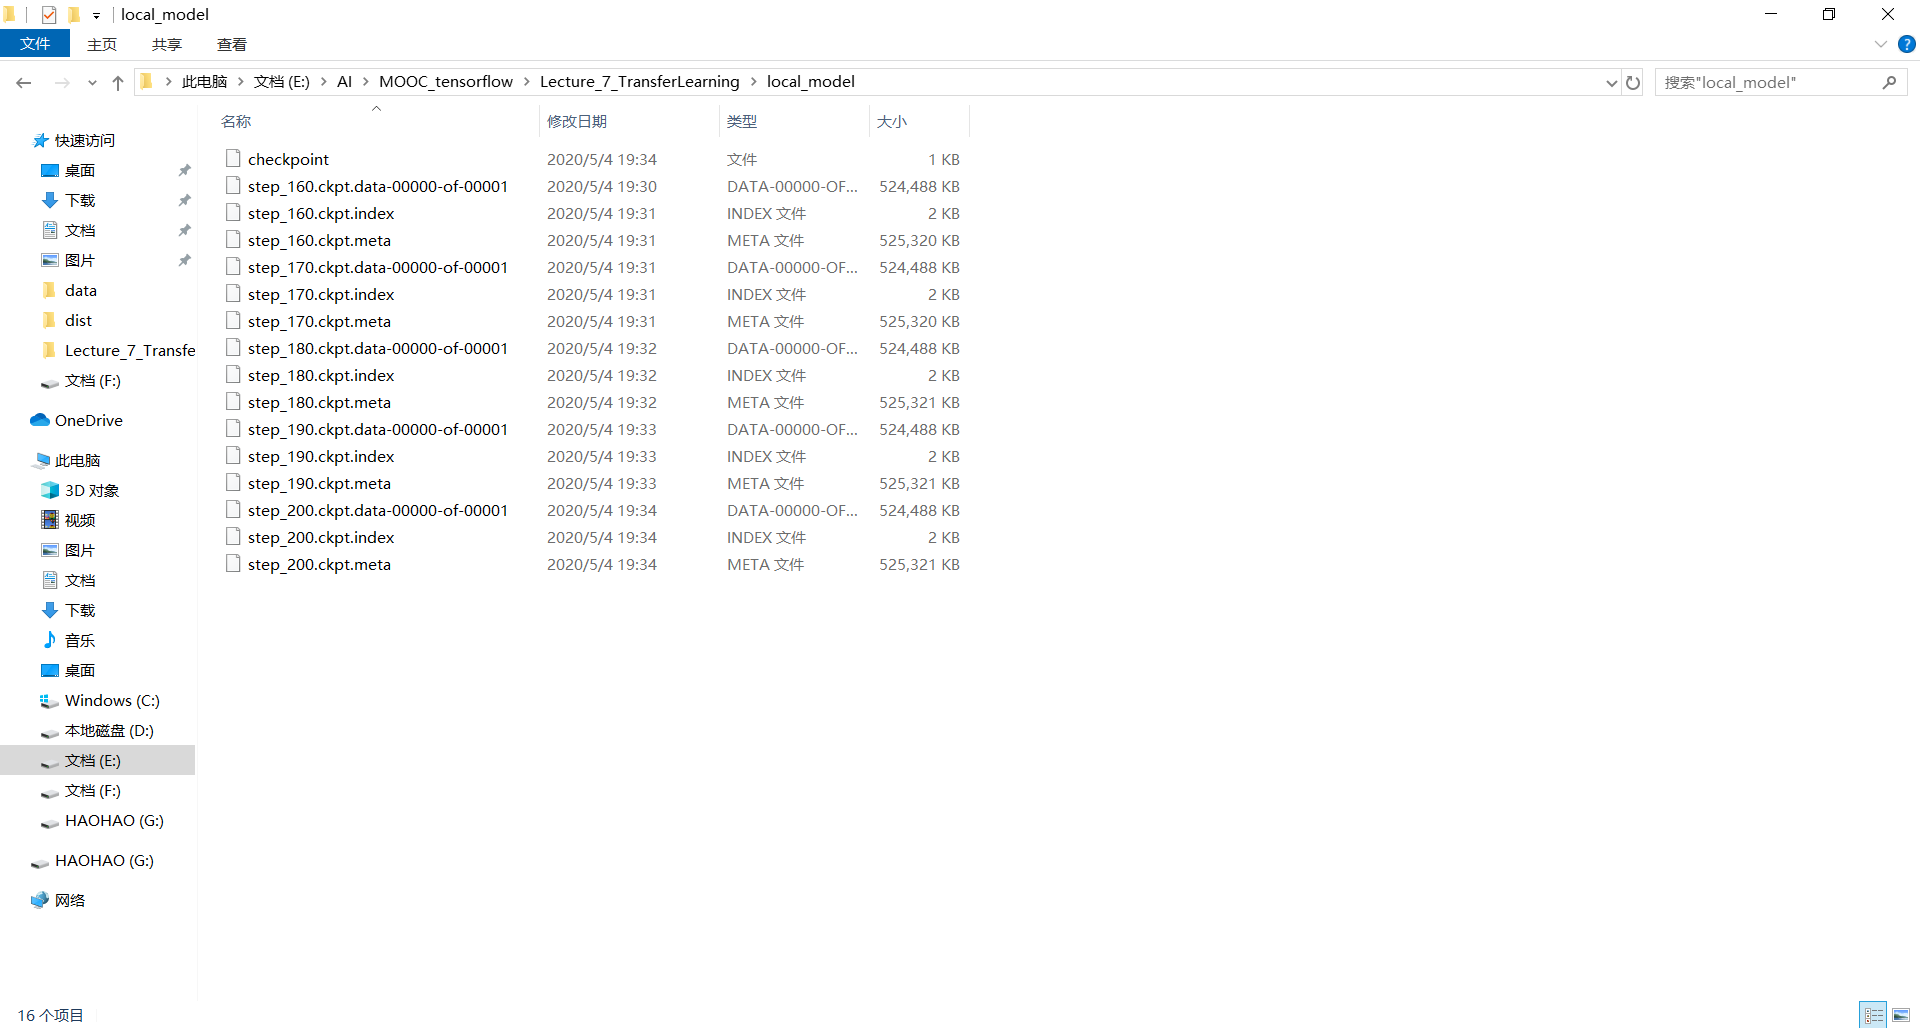
Task: Open OneDrive in navigation pane
Action: pyautogui.click(x=89, y=420)
